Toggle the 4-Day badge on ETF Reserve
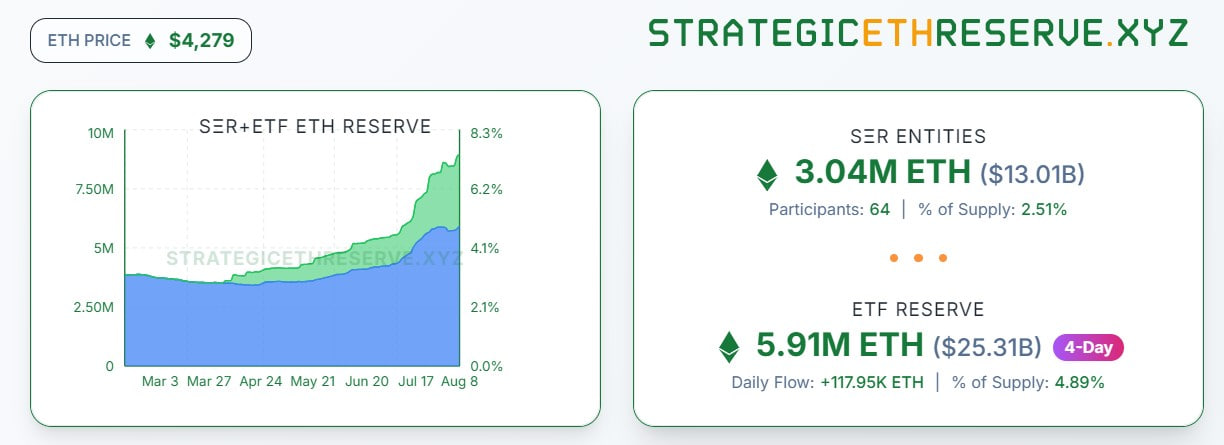This screenshot has height=445, width=1224. [1088, 347]
